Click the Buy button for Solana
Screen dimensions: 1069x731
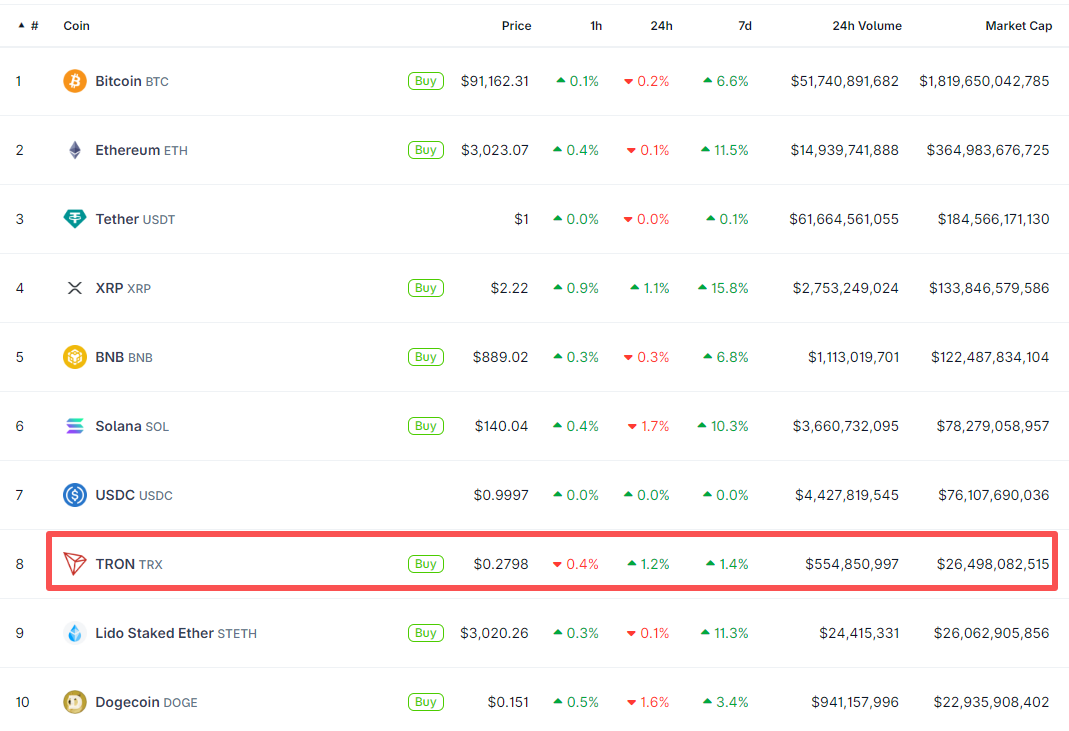click(426, 426)
